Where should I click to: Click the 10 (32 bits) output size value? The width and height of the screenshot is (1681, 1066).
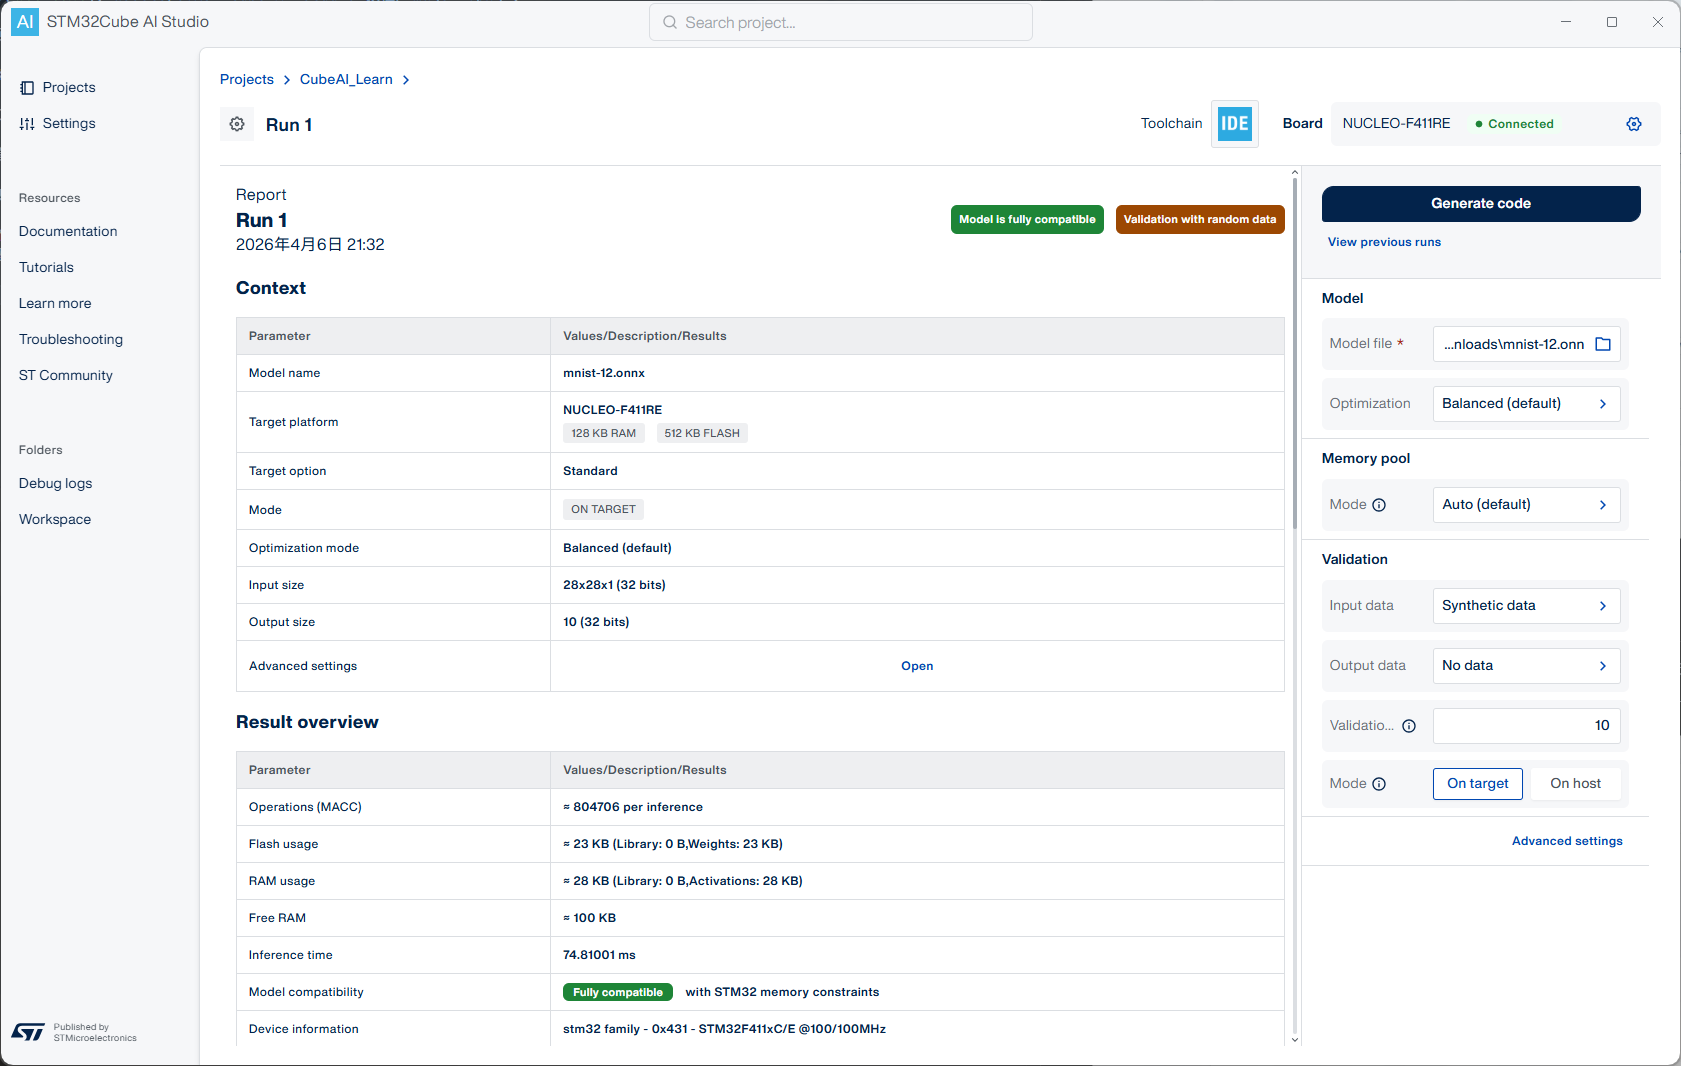pyautogui.click(x=596, y=622)
